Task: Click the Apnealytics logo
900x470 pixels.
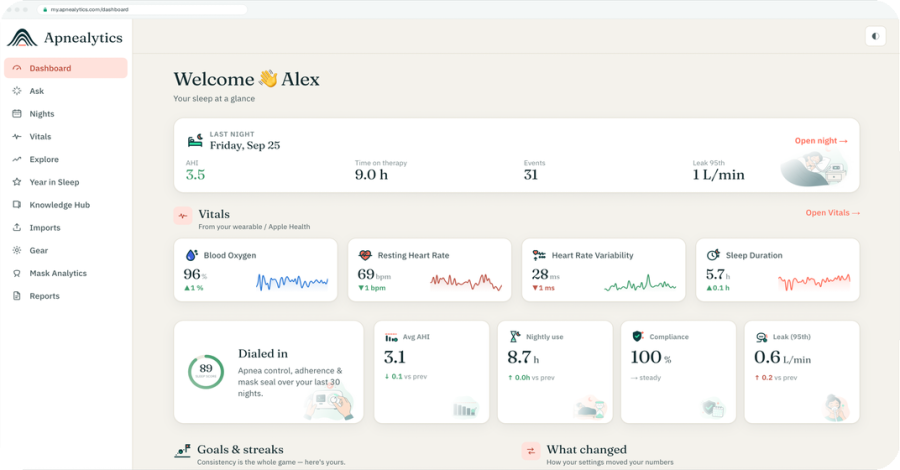Action: click(x=65, y=38)
